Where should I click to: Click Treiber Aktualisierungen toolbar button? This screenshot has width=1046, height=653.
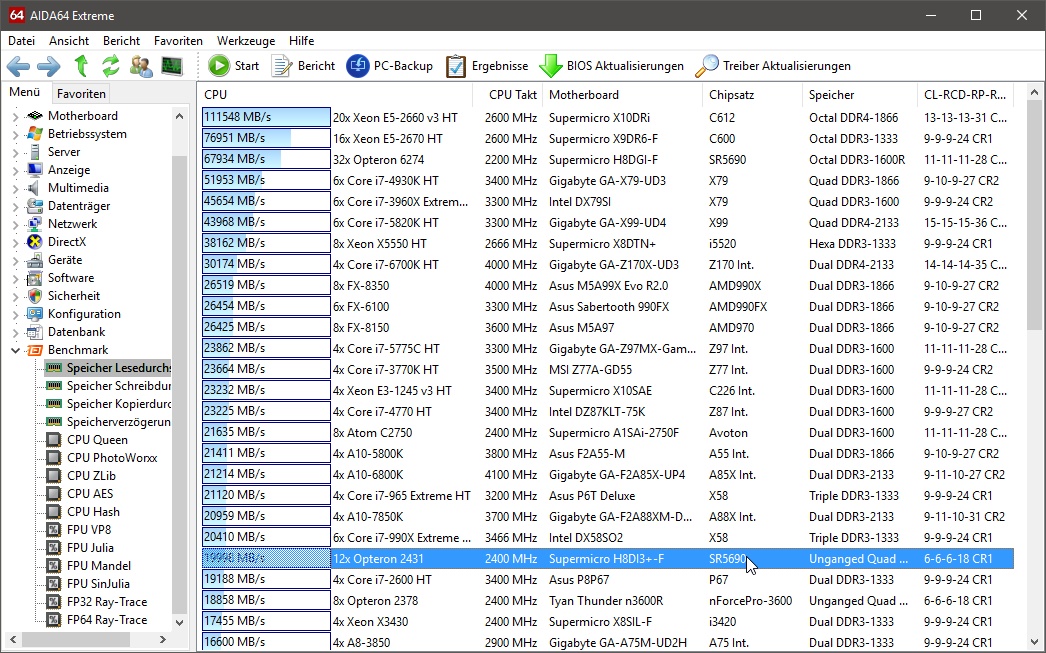click(773, 66)
